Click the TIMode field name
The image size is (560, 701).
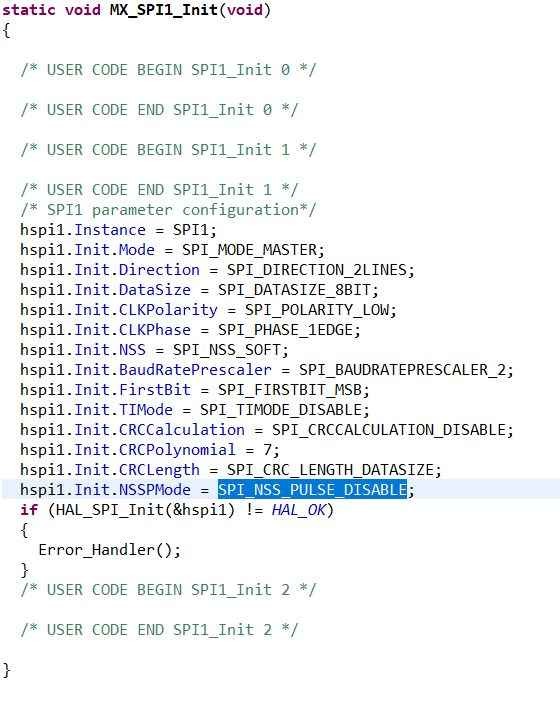[146, 410]
